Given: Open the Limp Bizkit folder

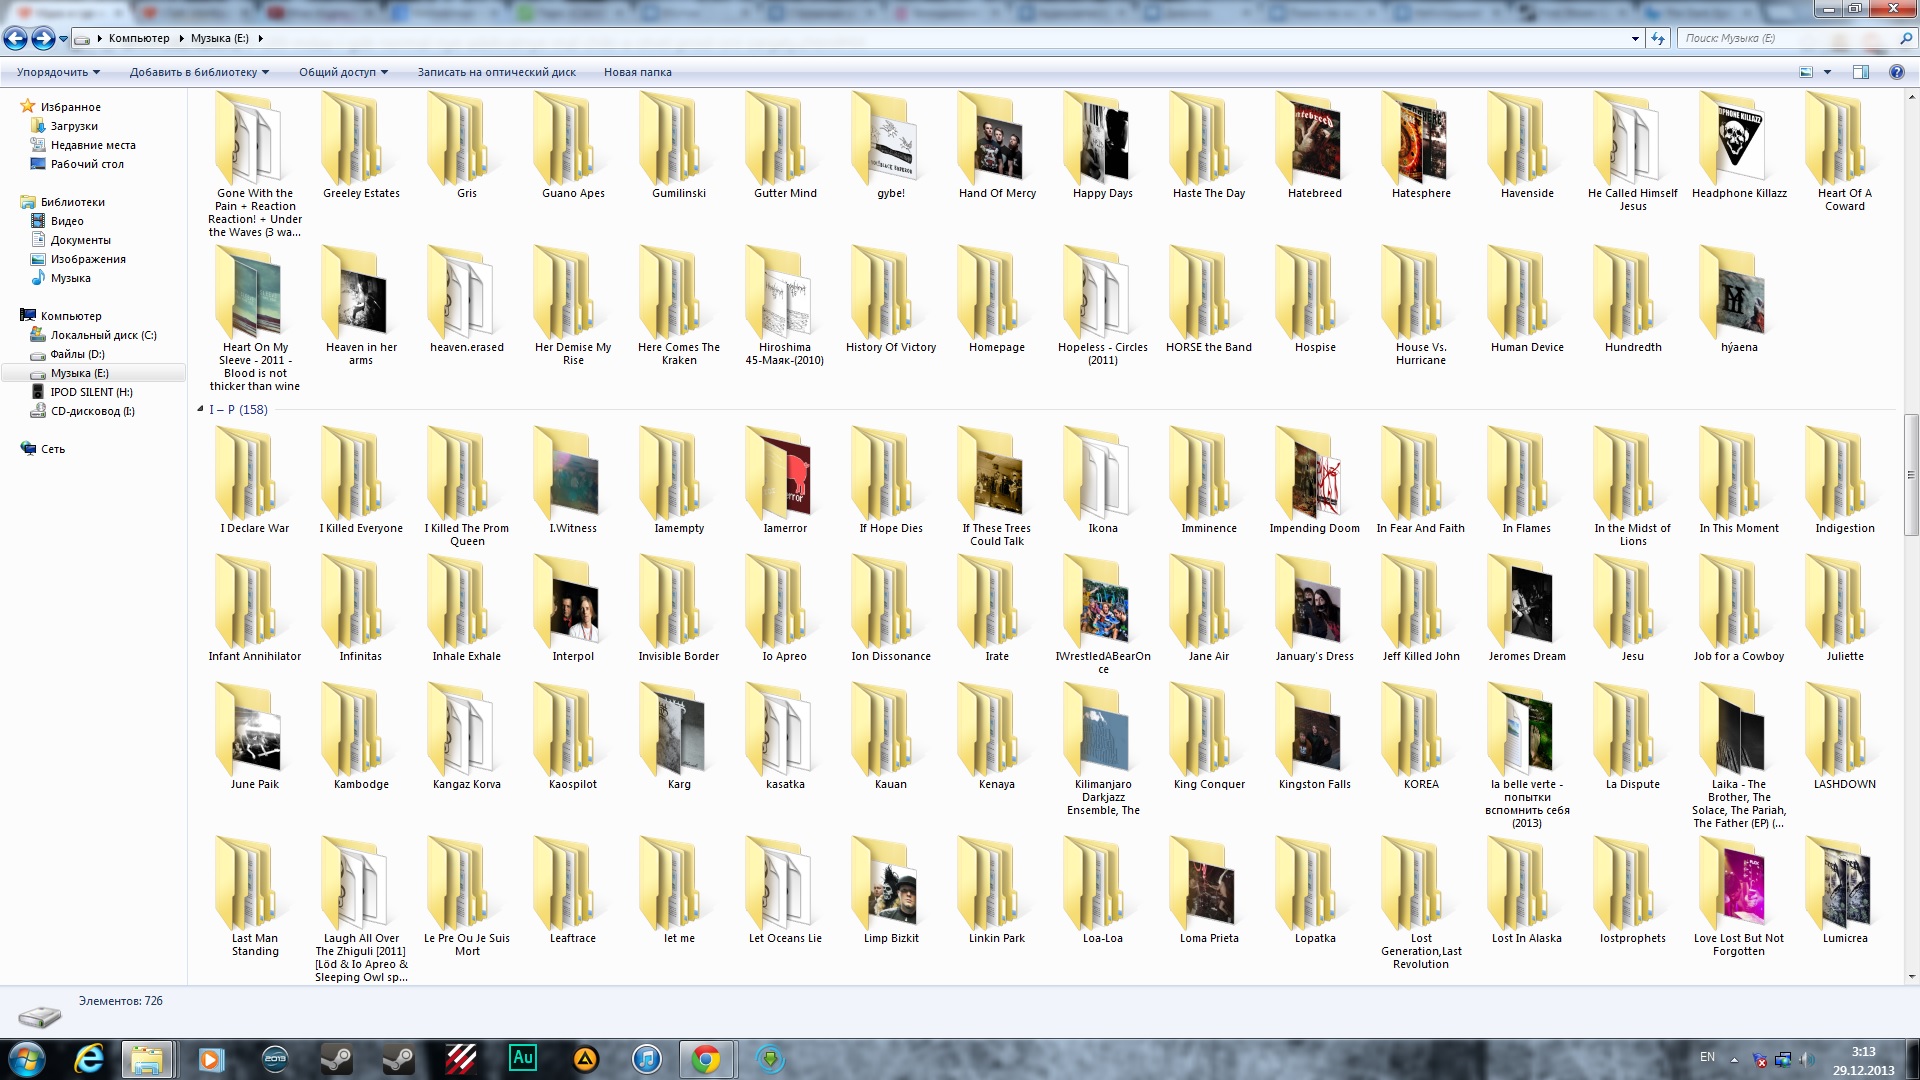Looking at the screenshot, I should point(890,890).
